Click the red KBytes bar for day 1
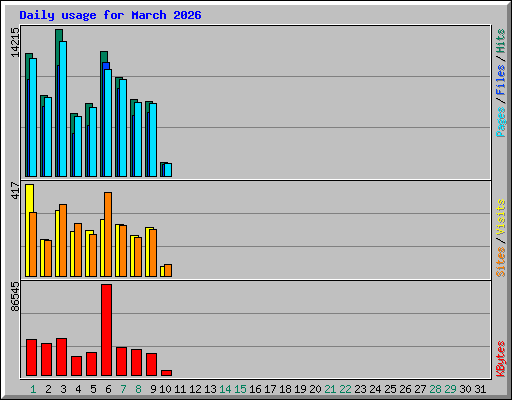Image resolution: width=512 pixels, height=400 pixels. pyautogui.click(x=31, y=358)
